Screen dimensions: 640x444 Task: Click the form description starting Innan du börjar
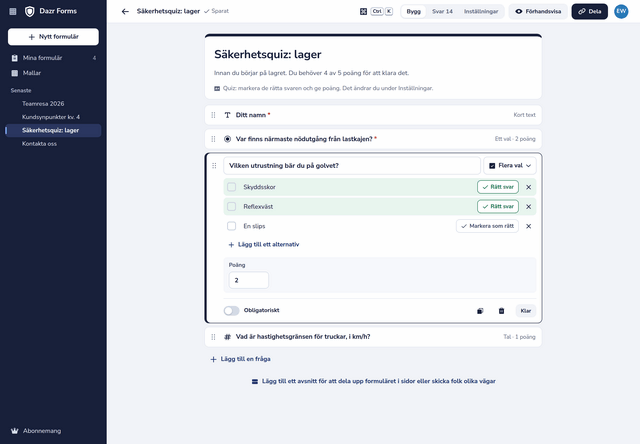click(x=311, y=73)
